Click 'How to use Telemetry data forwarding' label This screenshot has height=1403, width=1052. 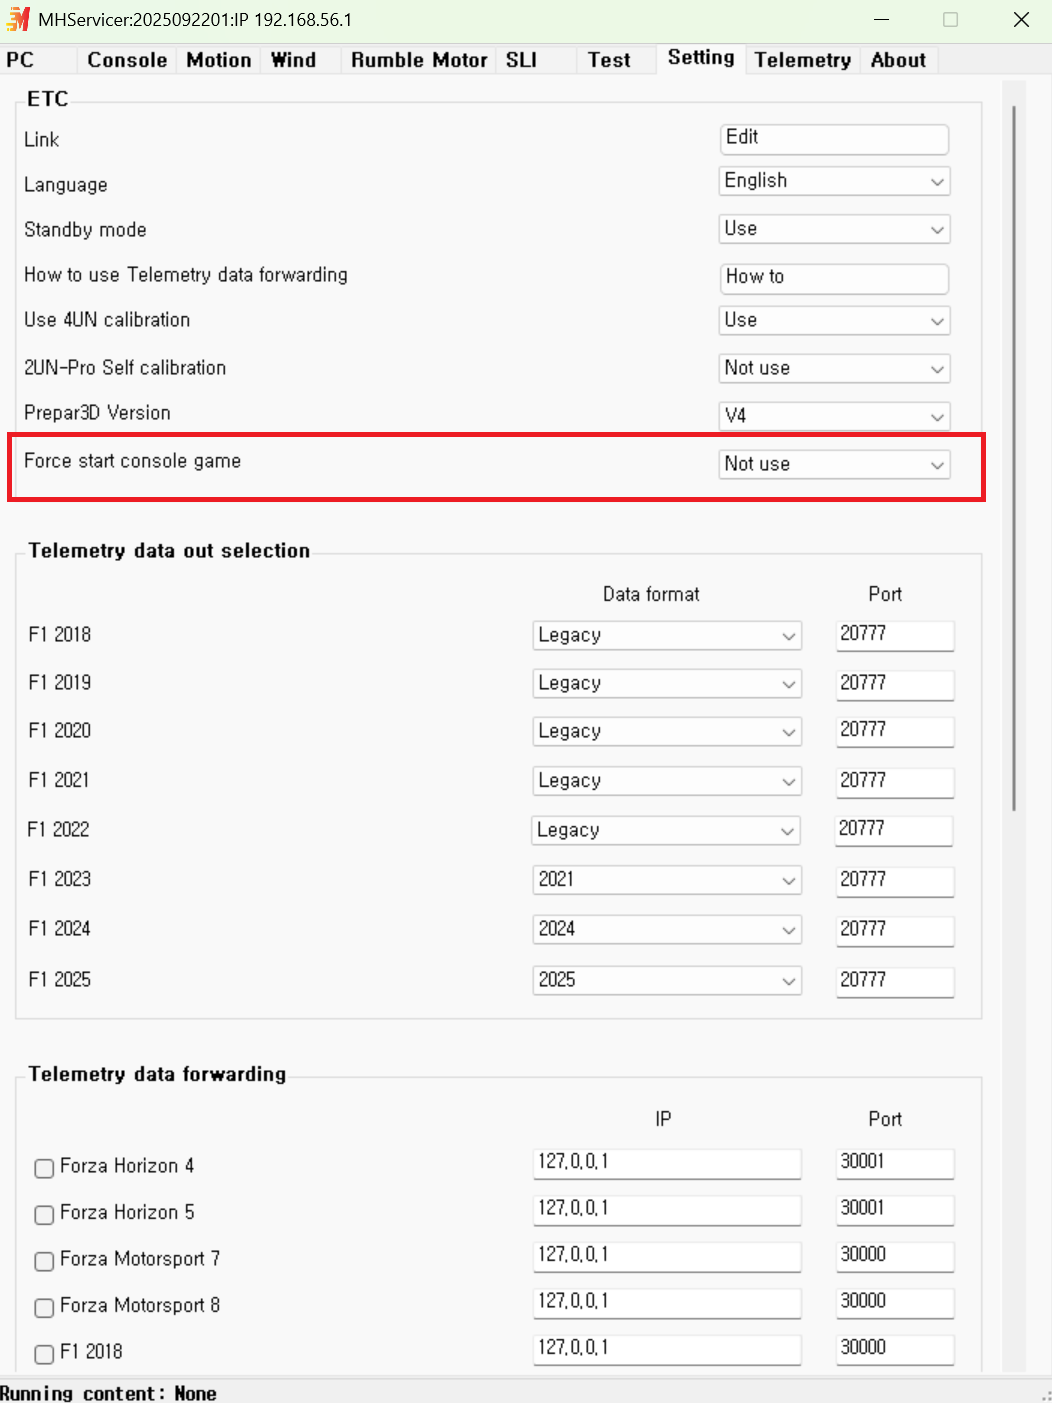coord(186,275)
